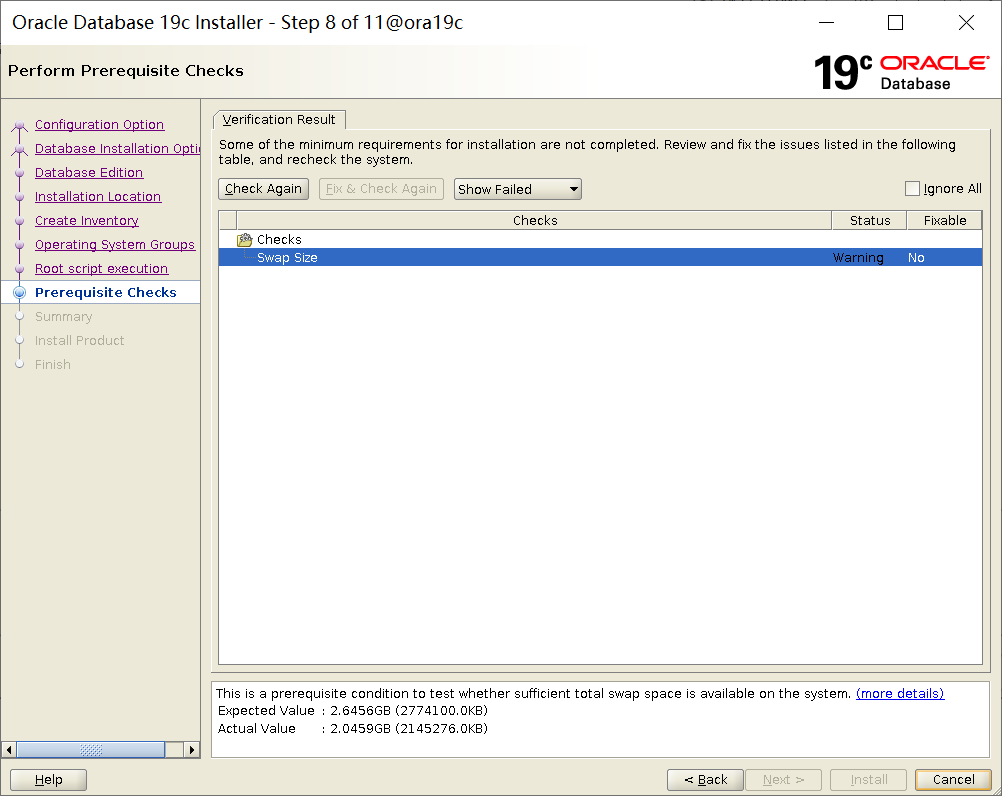Go to Root script execution step
Screen dimensions: 1002x796
pos(102,269)
